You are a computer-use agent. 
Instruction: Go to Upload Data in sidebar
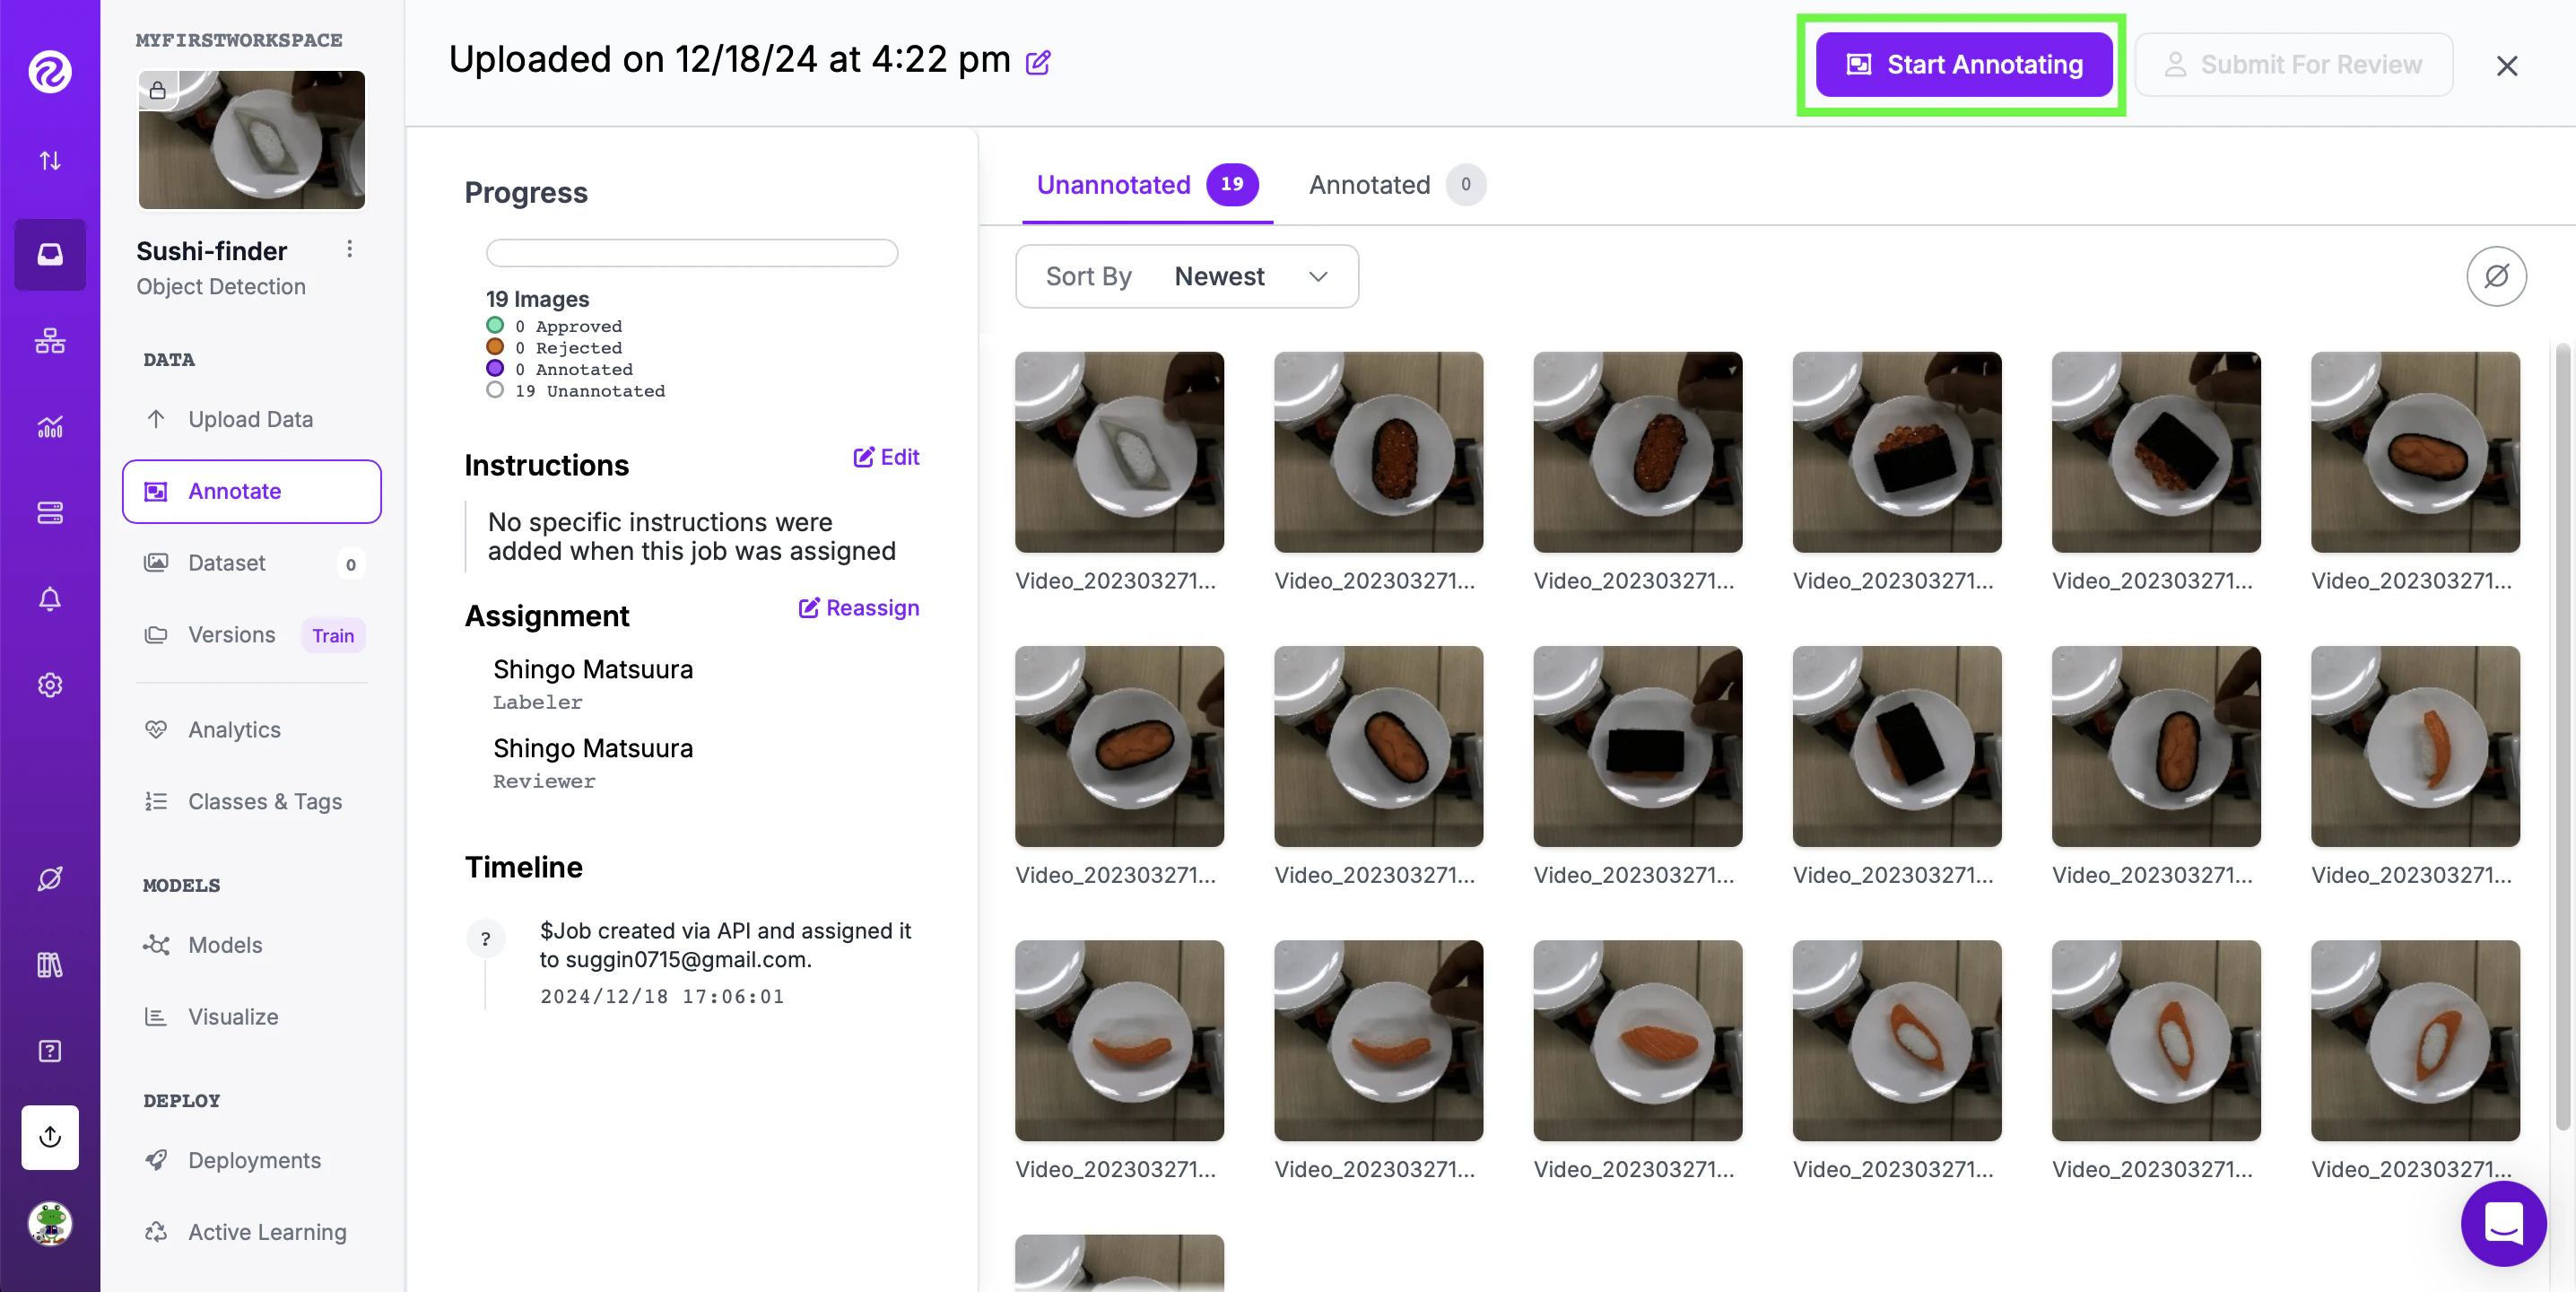click(251, 419)
